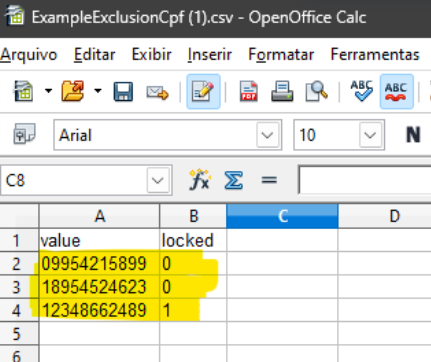431x362 pixels.
Task: Expand the Arial font name dropdown
Action: click(x=267, y=135)
